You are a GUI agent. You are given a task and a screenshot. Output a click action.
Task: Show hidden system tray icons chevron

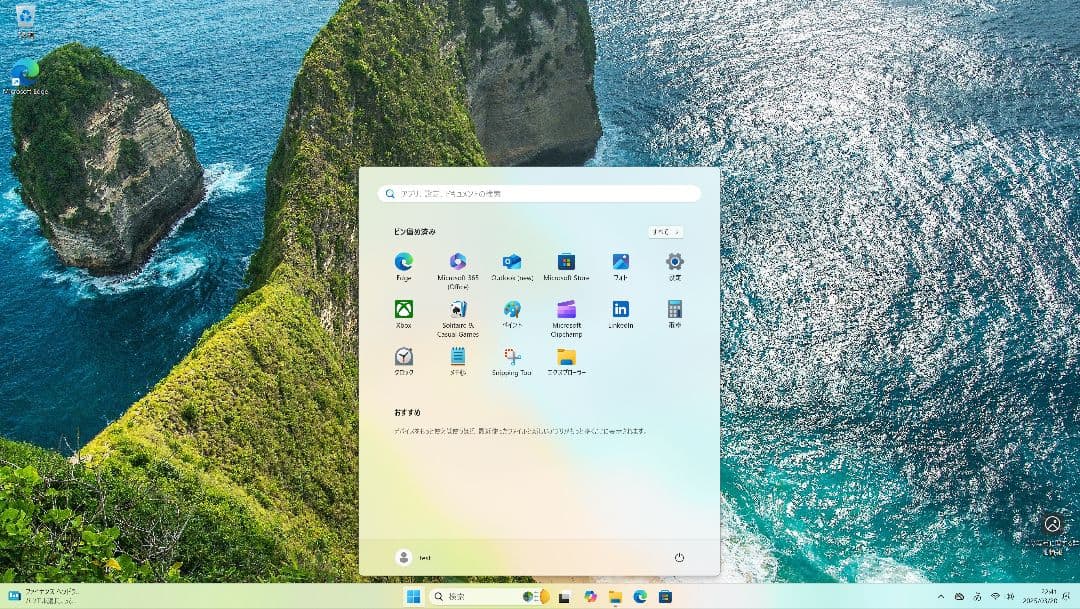click(x=942, y=597)
